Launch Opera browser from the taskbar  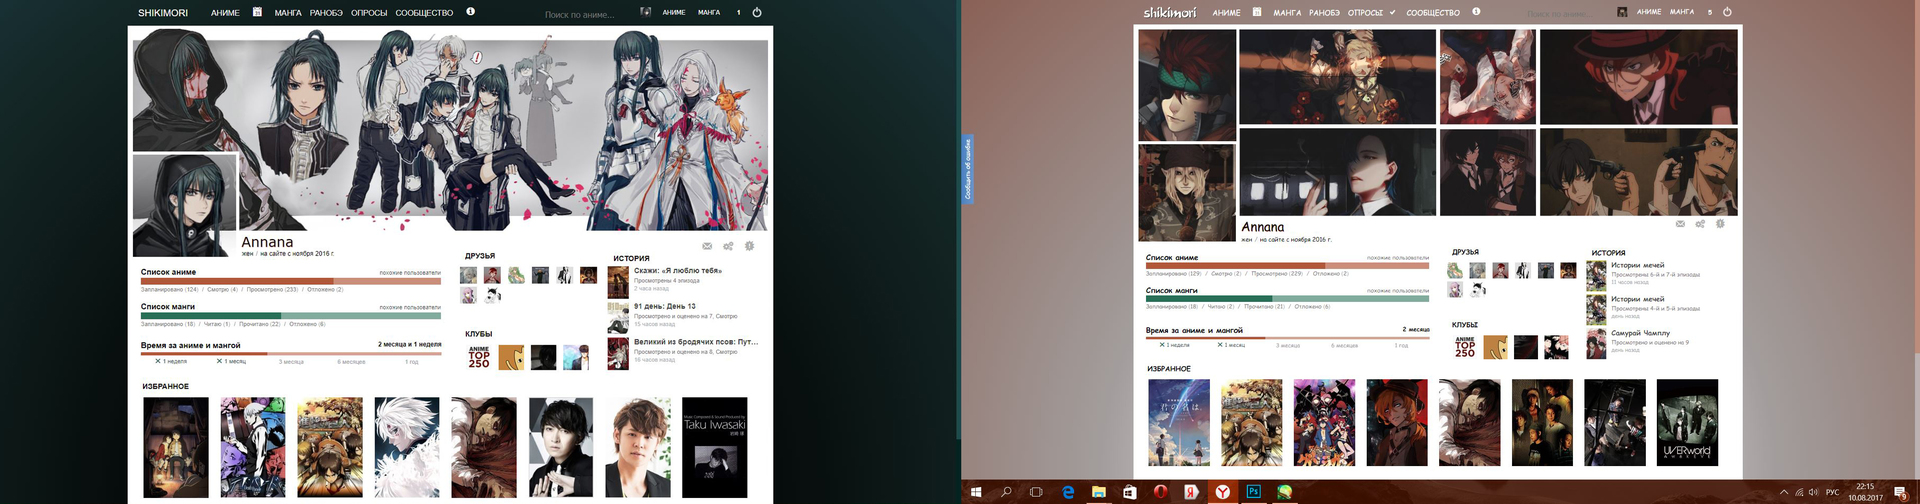click(1160, 492)
